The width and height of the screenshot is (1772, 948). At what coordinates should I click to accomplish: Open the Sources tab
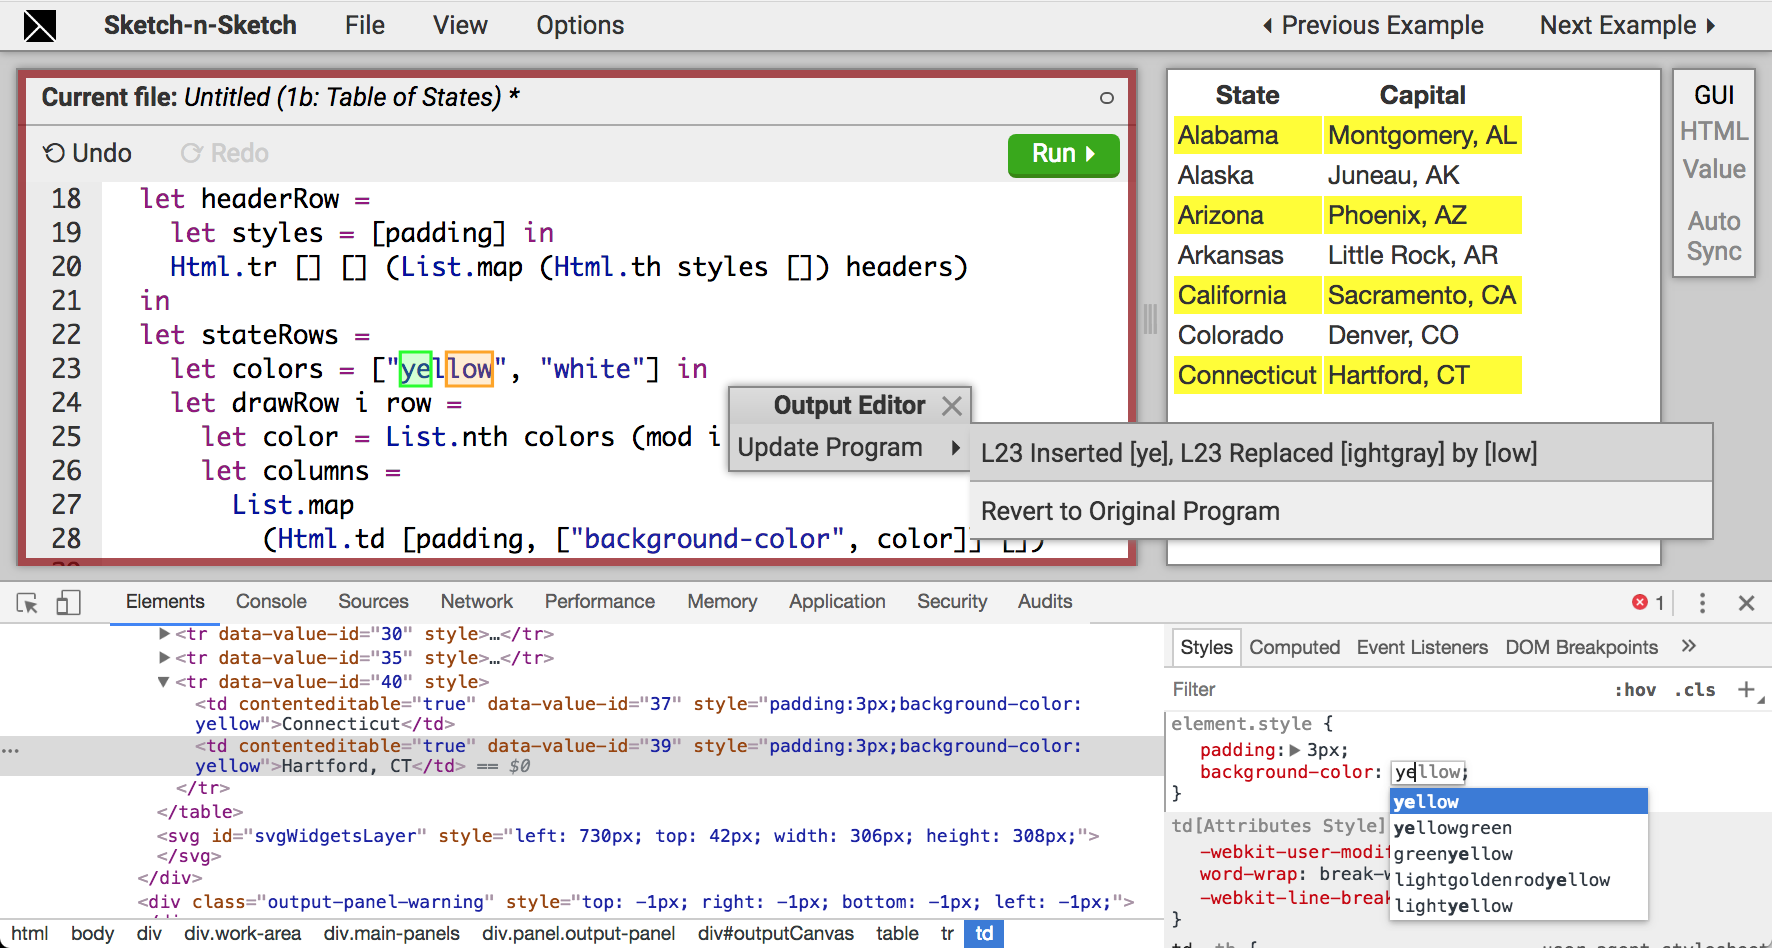(373, 601)
